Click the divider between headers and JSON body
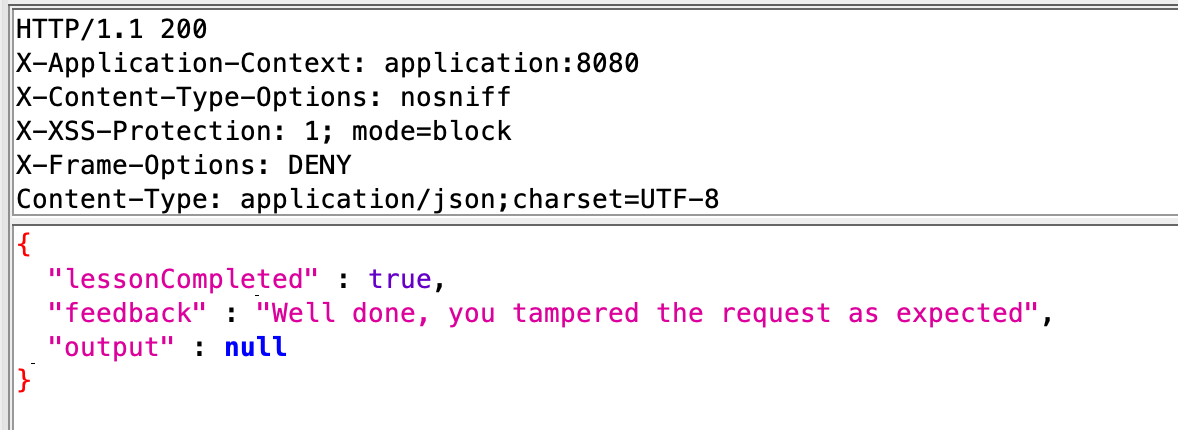The image size is (1178, 430). click(589, 219)
